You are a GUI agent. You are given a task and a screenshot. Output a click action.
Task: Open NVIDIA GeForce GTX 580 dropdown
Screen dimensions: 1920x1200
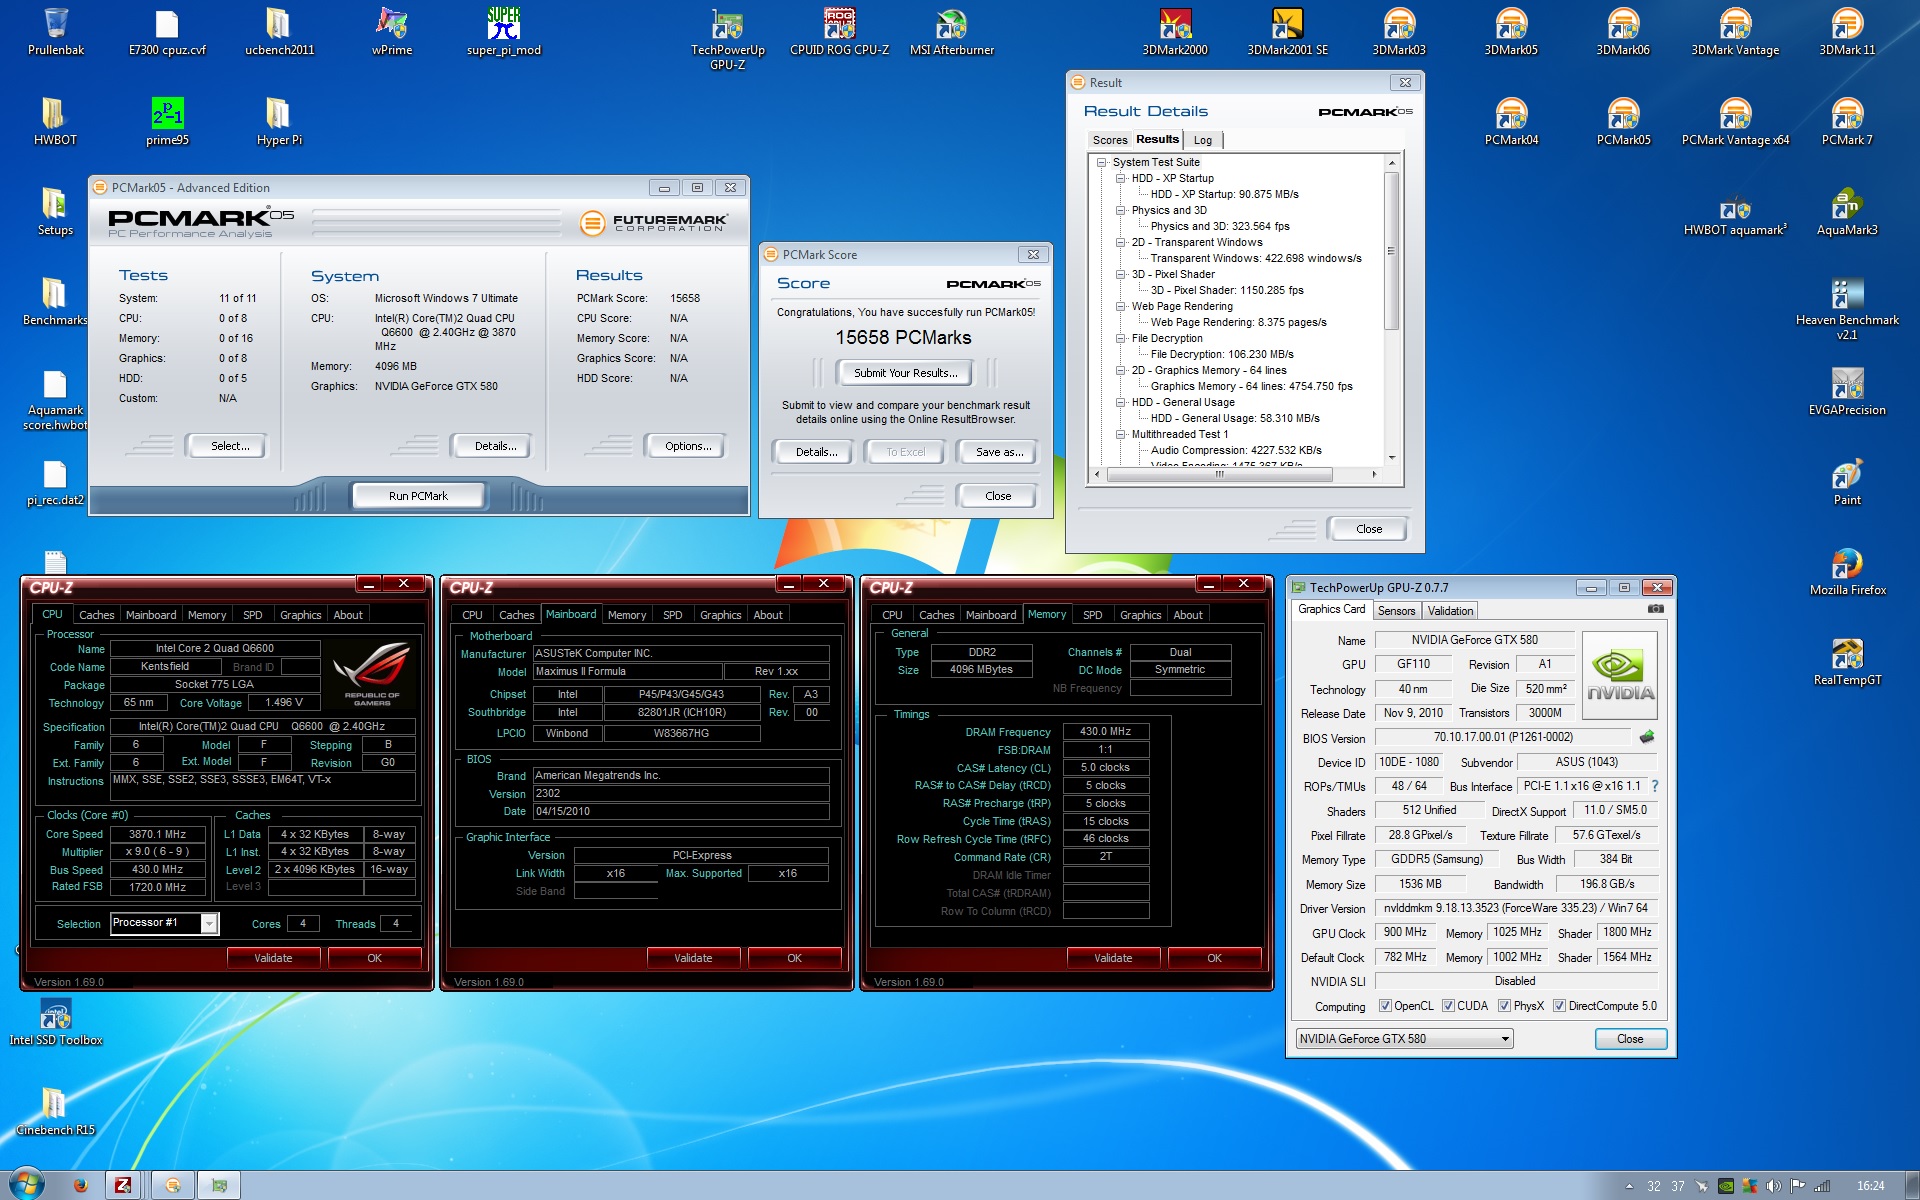1404,1039
